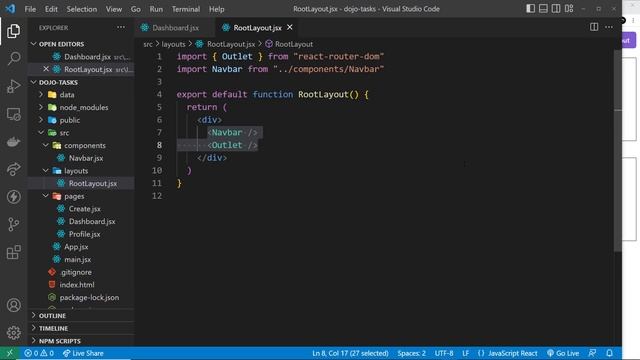Screen dimensions: 640x360
Task: Open Run and Debug view
Action: [13, 86]
